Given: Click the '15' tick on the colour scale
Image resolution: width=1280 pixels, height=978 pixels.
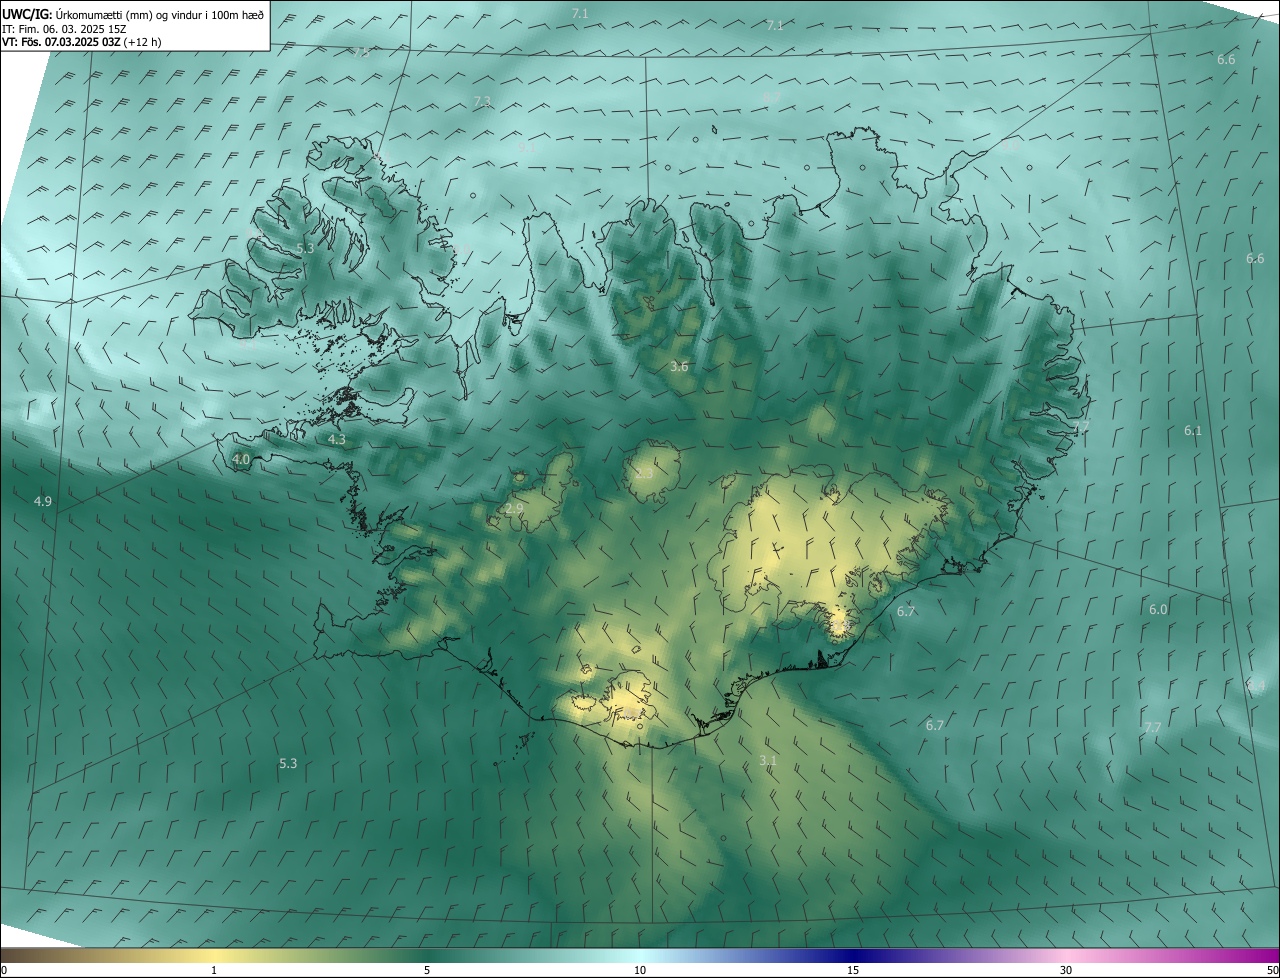Looking at the screenshot, I should (853, 970).
